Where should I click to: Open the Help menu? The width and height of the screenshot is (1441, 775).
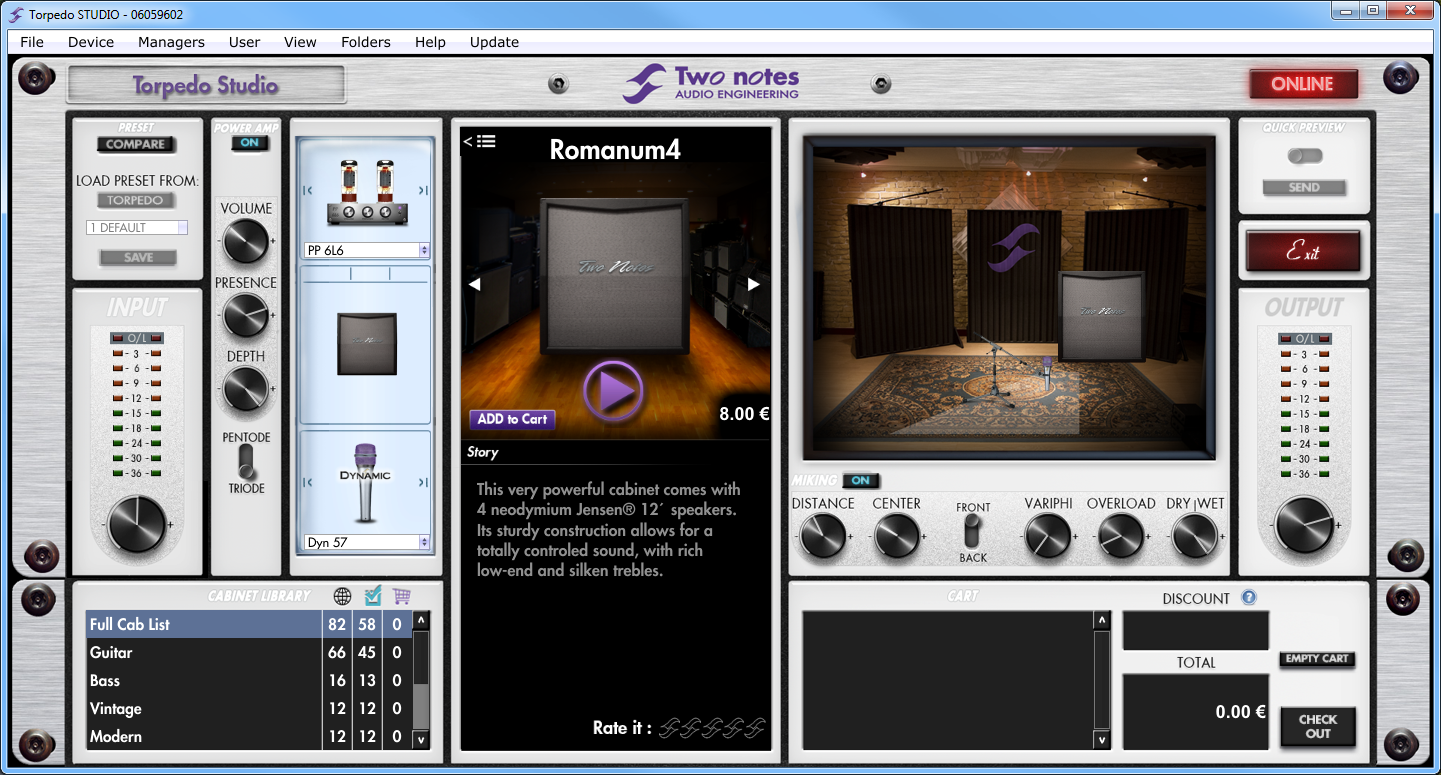(x=430, y=42)
